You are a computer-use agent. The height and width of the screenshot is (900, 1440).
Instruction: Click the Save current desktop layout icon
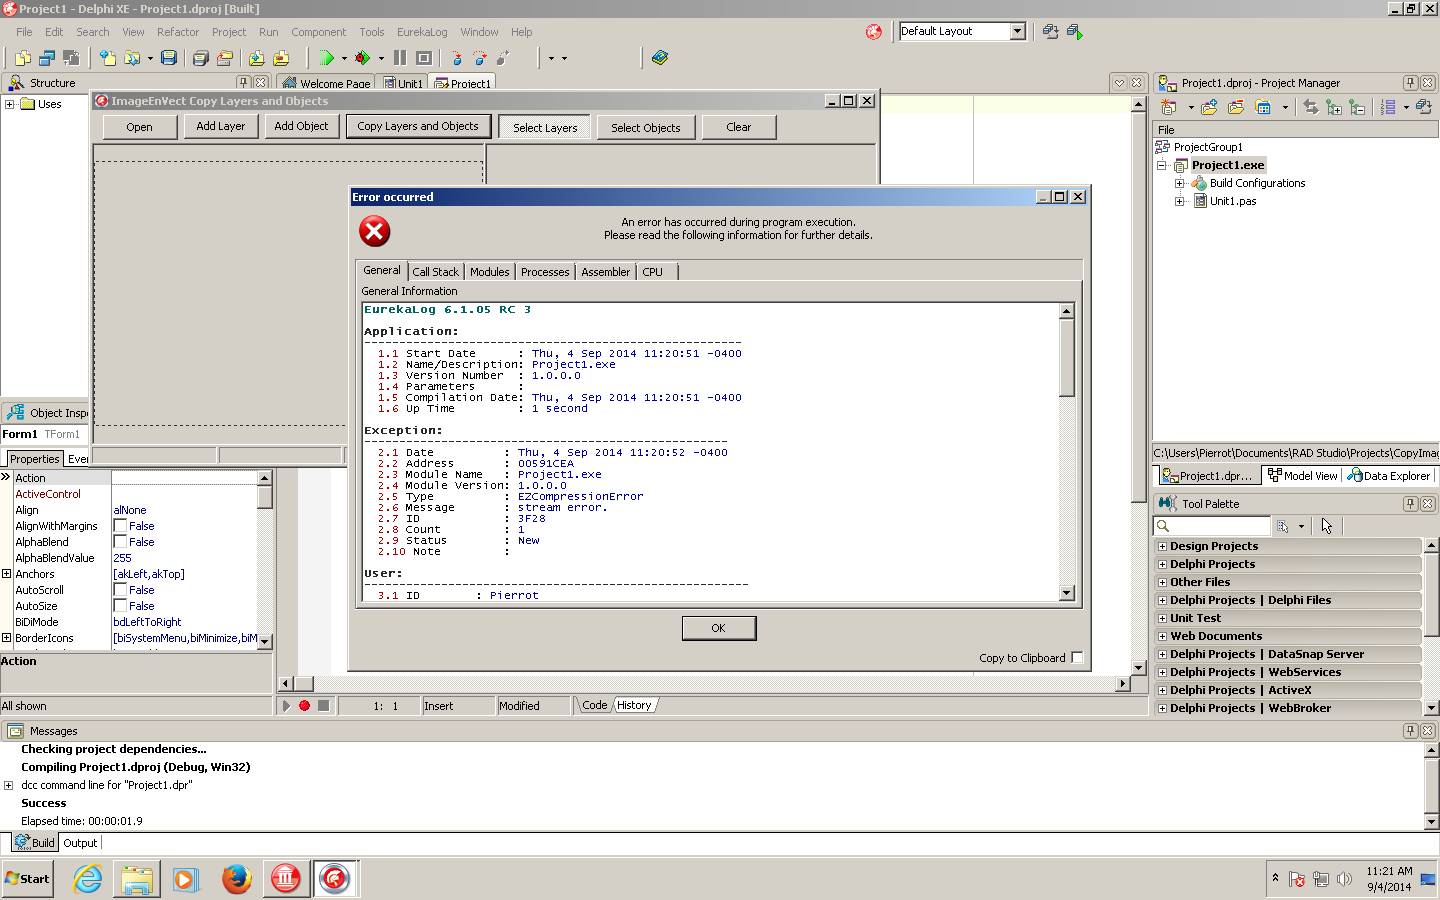tap(1051, 32)
